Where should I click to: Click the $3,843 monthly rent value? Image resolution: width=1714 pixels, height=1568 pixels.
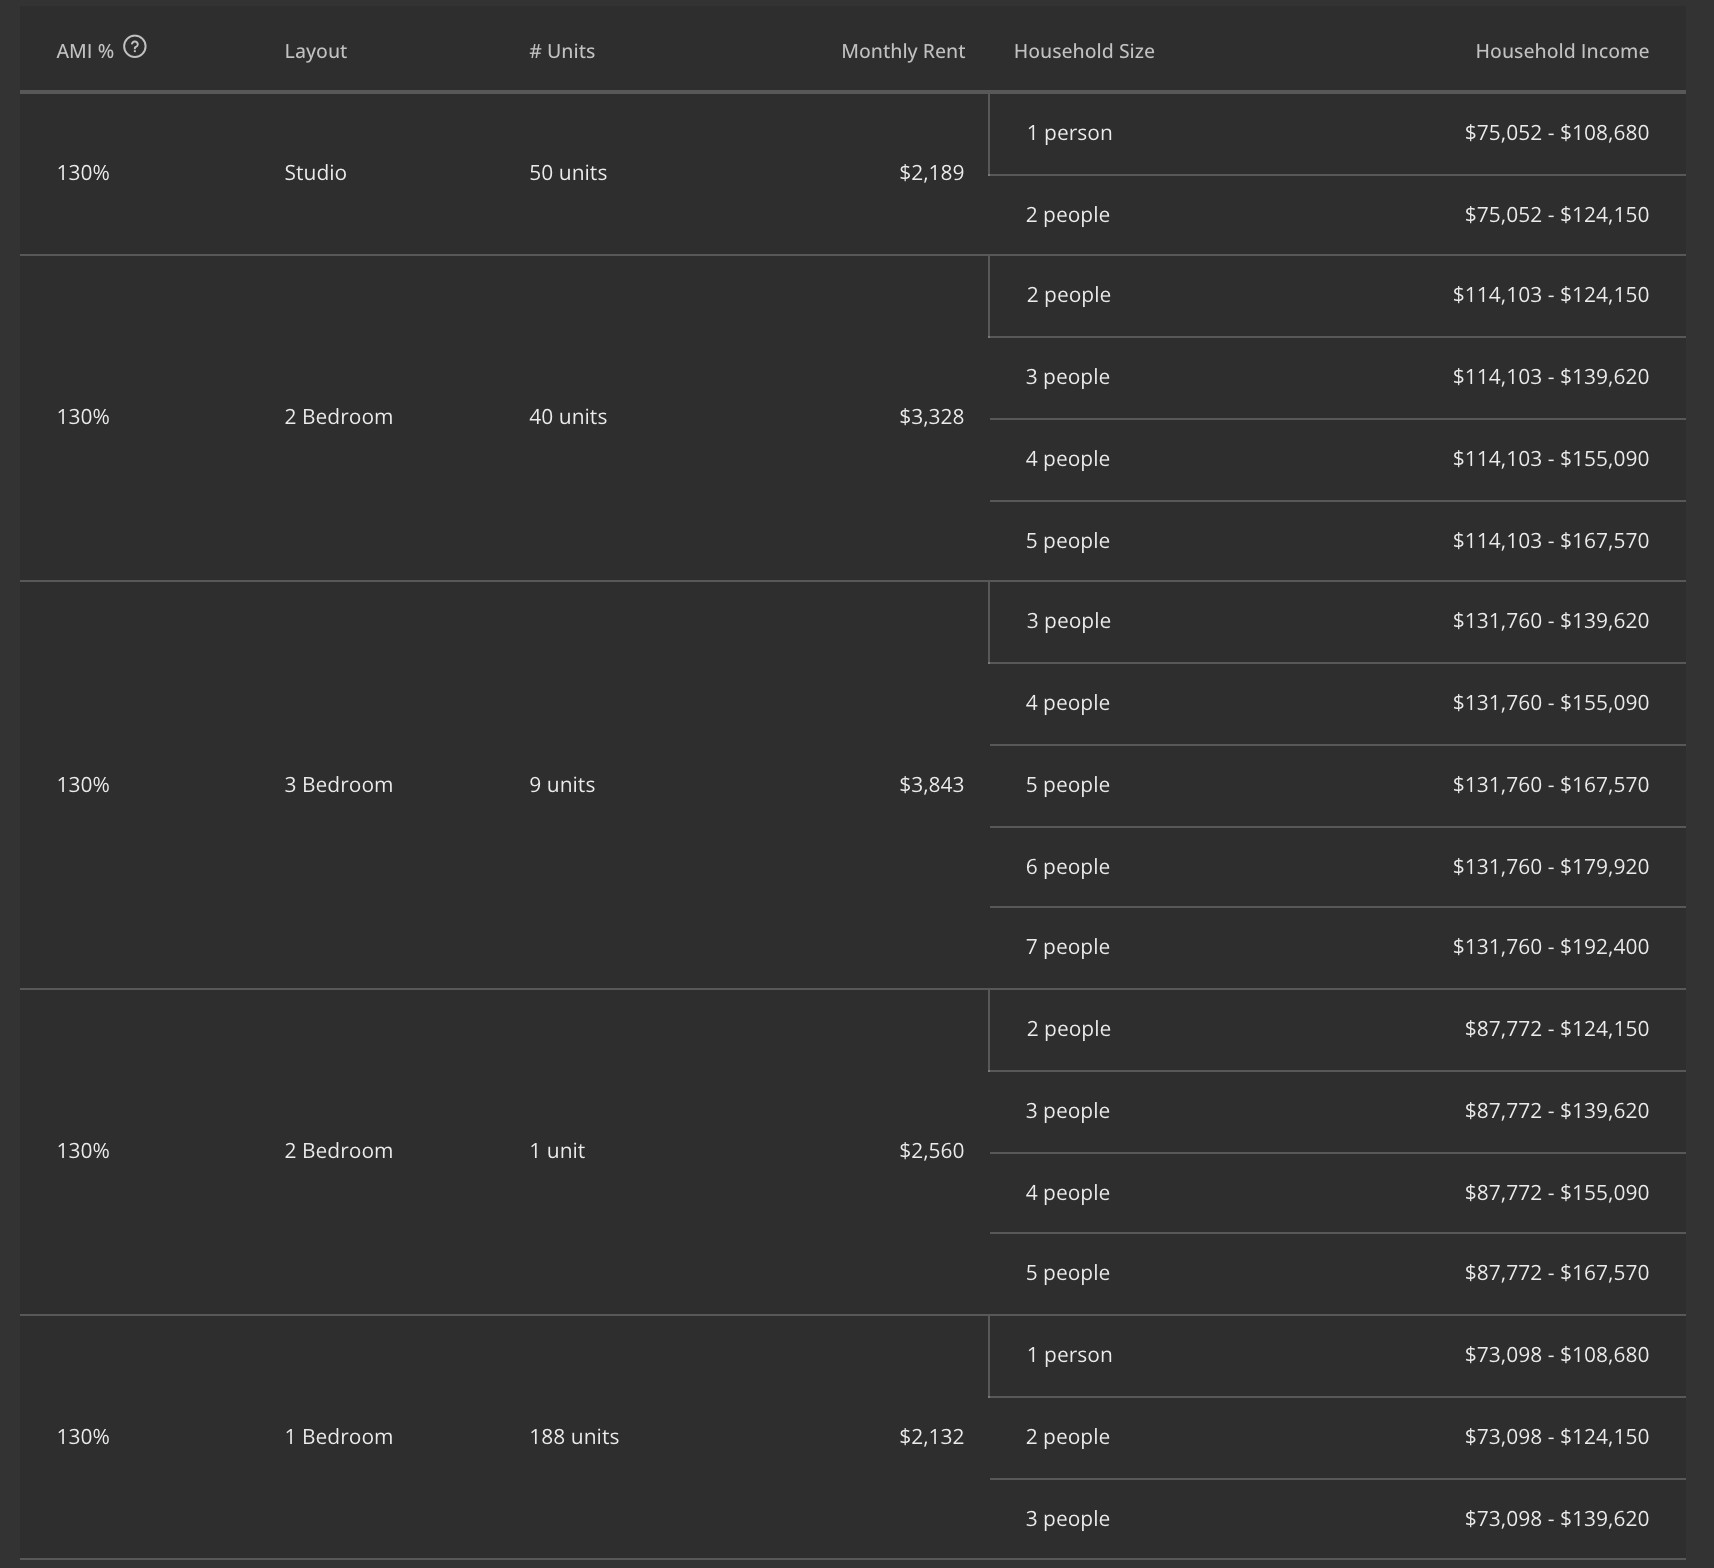tap(931, 785)
